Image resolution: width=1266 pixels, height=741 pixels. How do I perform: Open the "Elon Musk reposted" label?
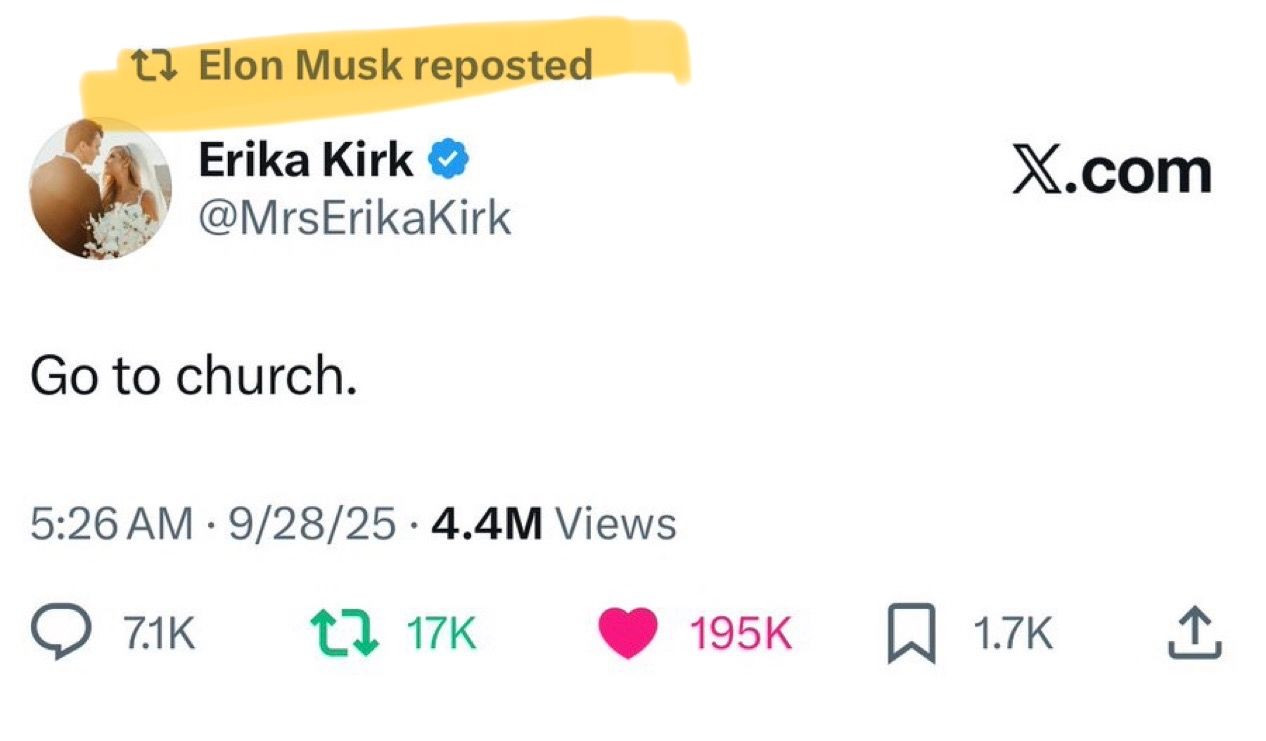(x=395, y=66)
